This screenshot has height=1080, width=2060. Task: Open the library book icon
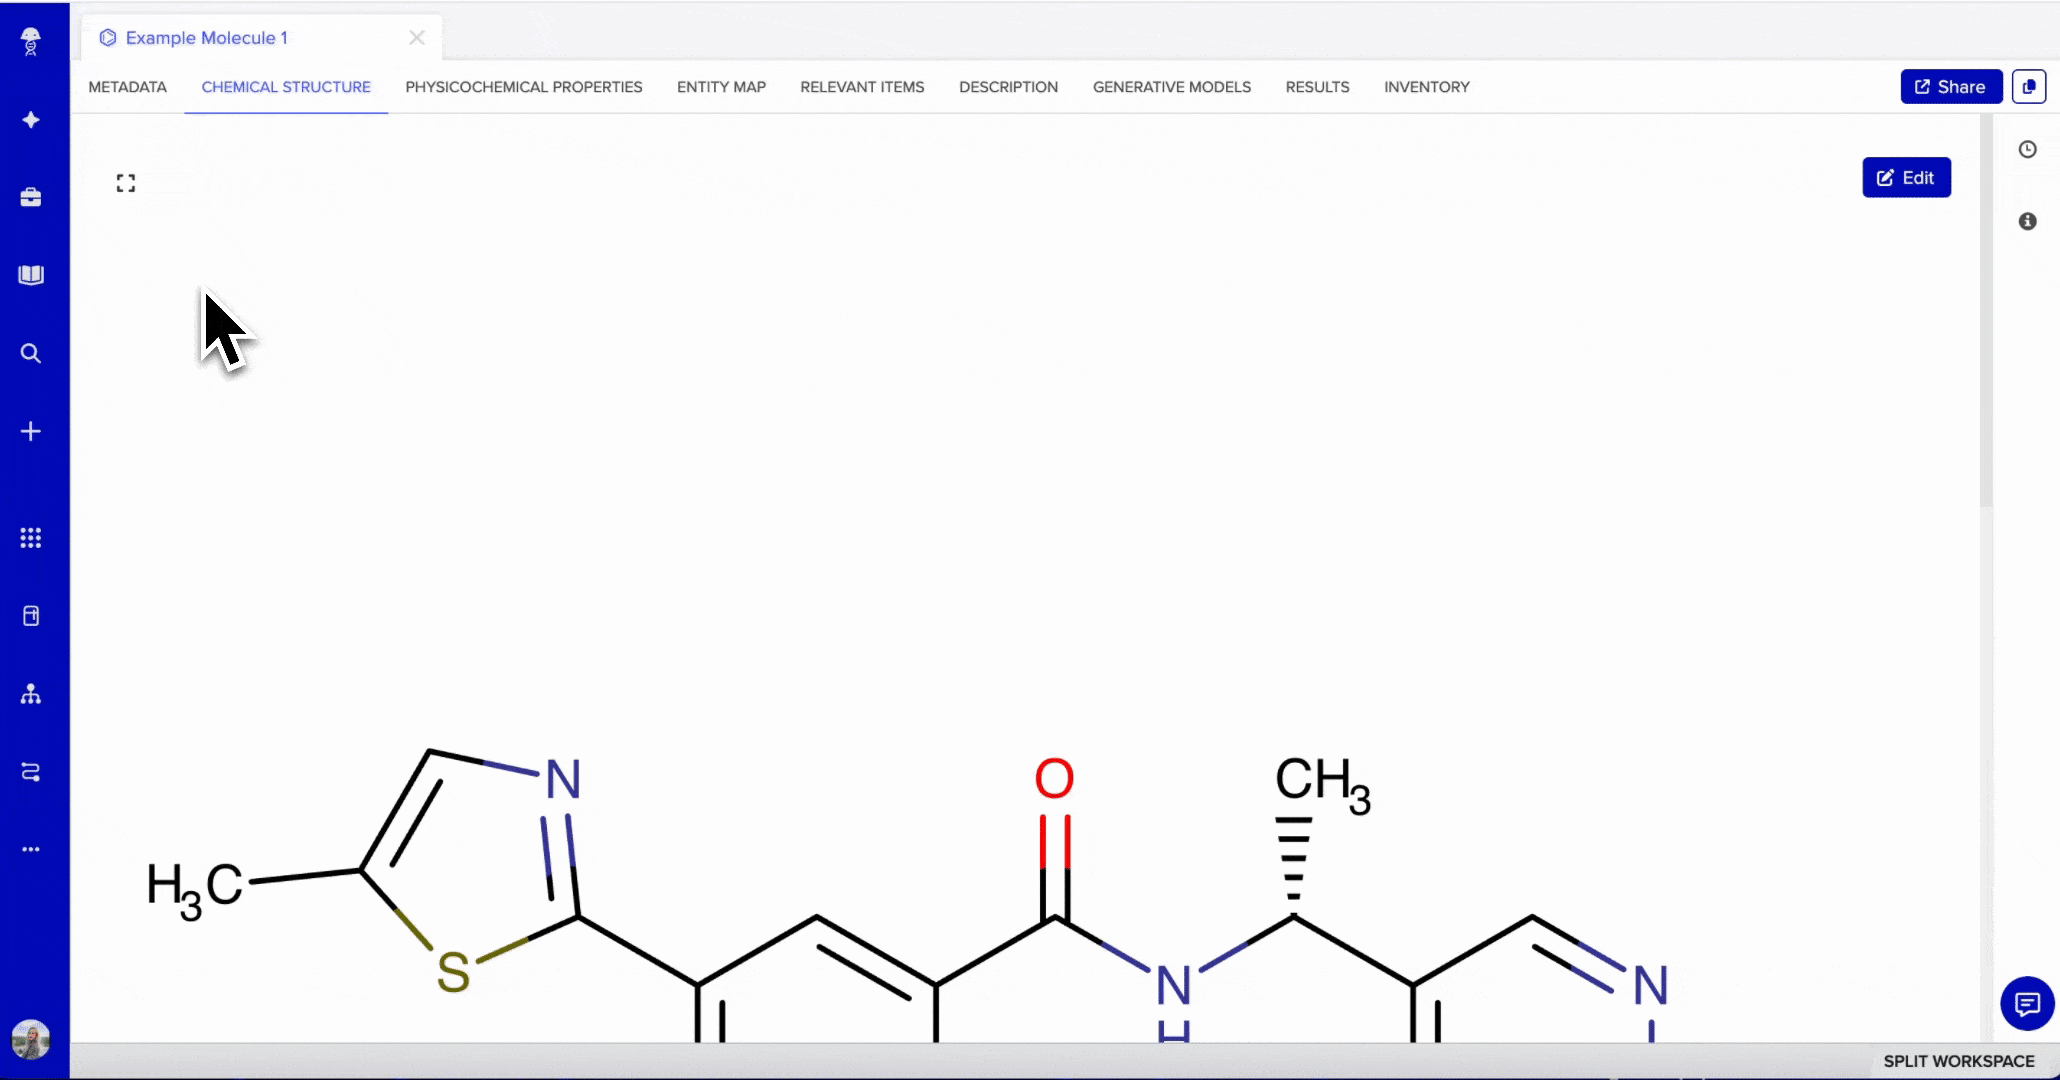coord(31,275)
